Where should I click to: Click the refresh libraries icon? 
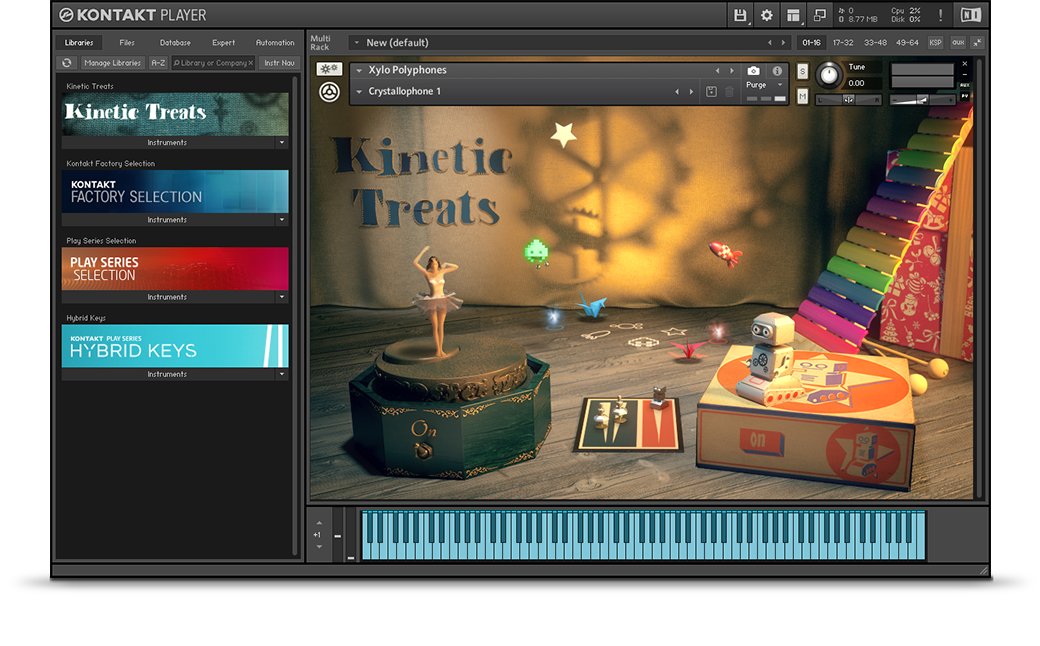point(67,63)
